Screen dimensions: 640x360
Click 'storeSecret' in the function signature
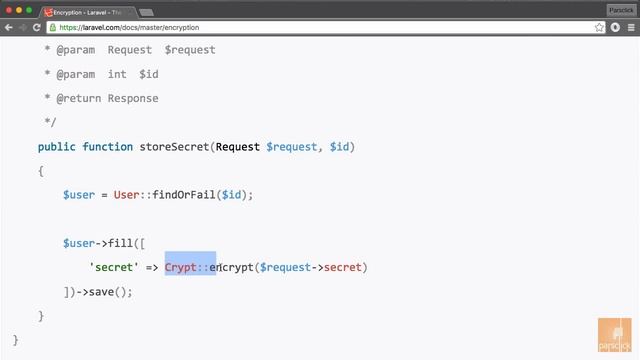tap(174, 147)
